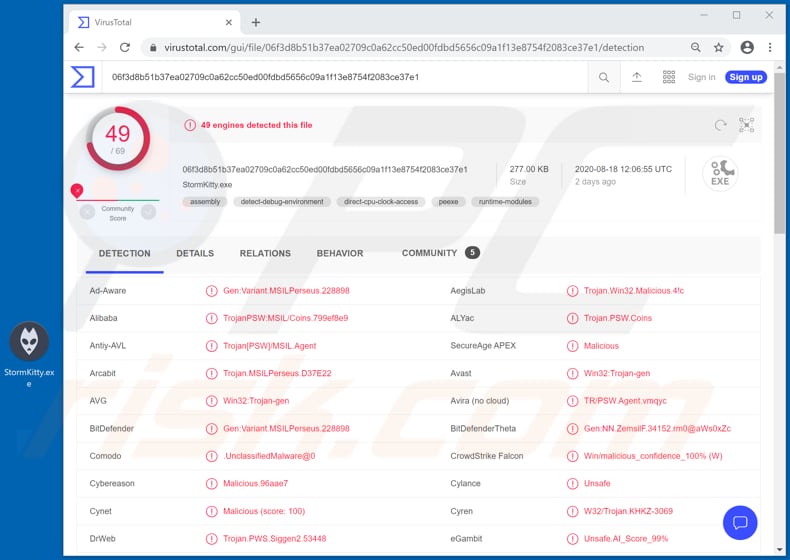The image size is (790, 560).
Task: Open the Chrome three-dot menu
Action: point(770,47)
